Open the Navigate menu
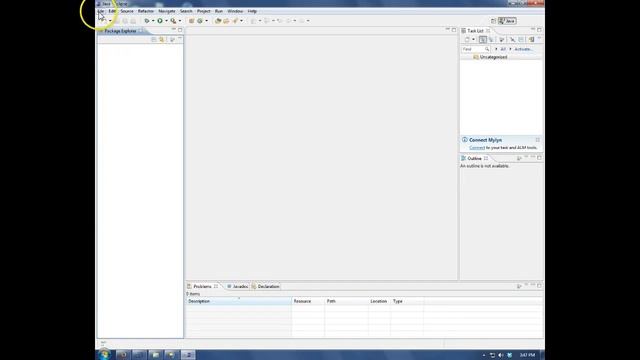Viewport: 640px width, 360px height. [x=167, y=11]
